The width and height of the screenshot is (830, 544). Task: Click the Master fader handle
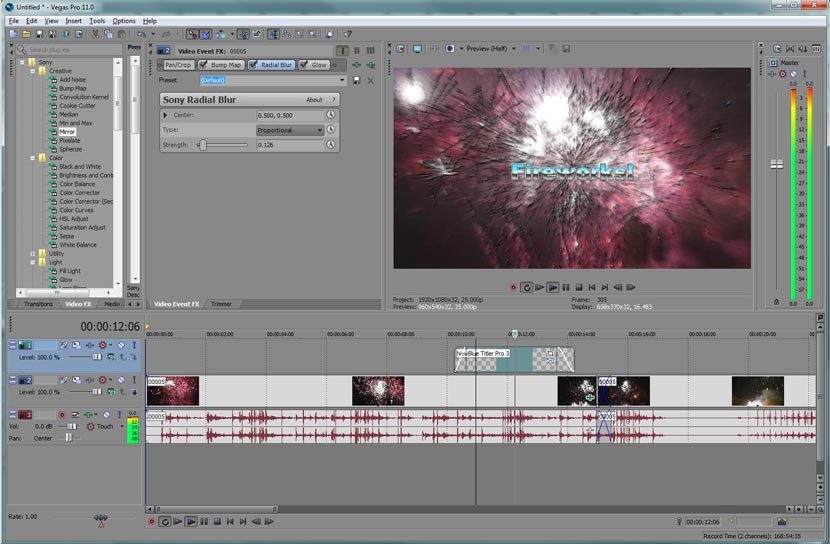click(776, 165)
